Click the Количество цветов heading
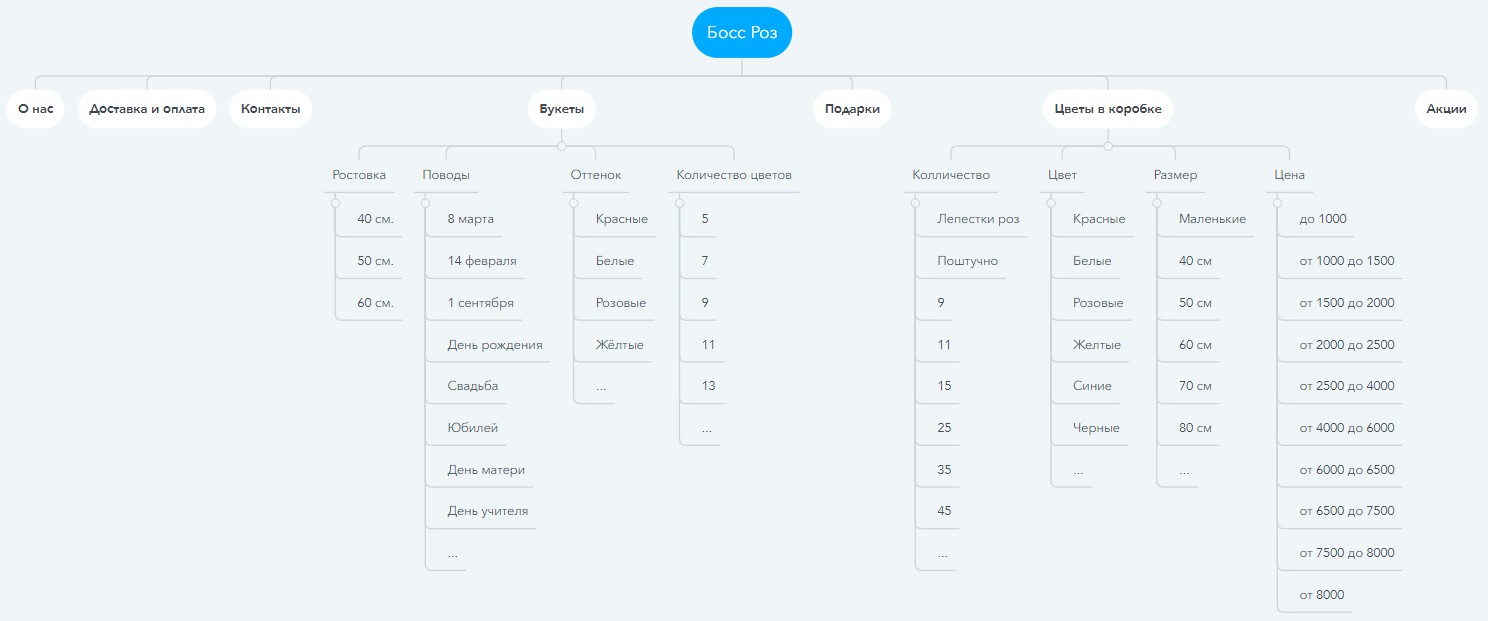The width and height of the screenshot is (1488, 621). [734, 175]
